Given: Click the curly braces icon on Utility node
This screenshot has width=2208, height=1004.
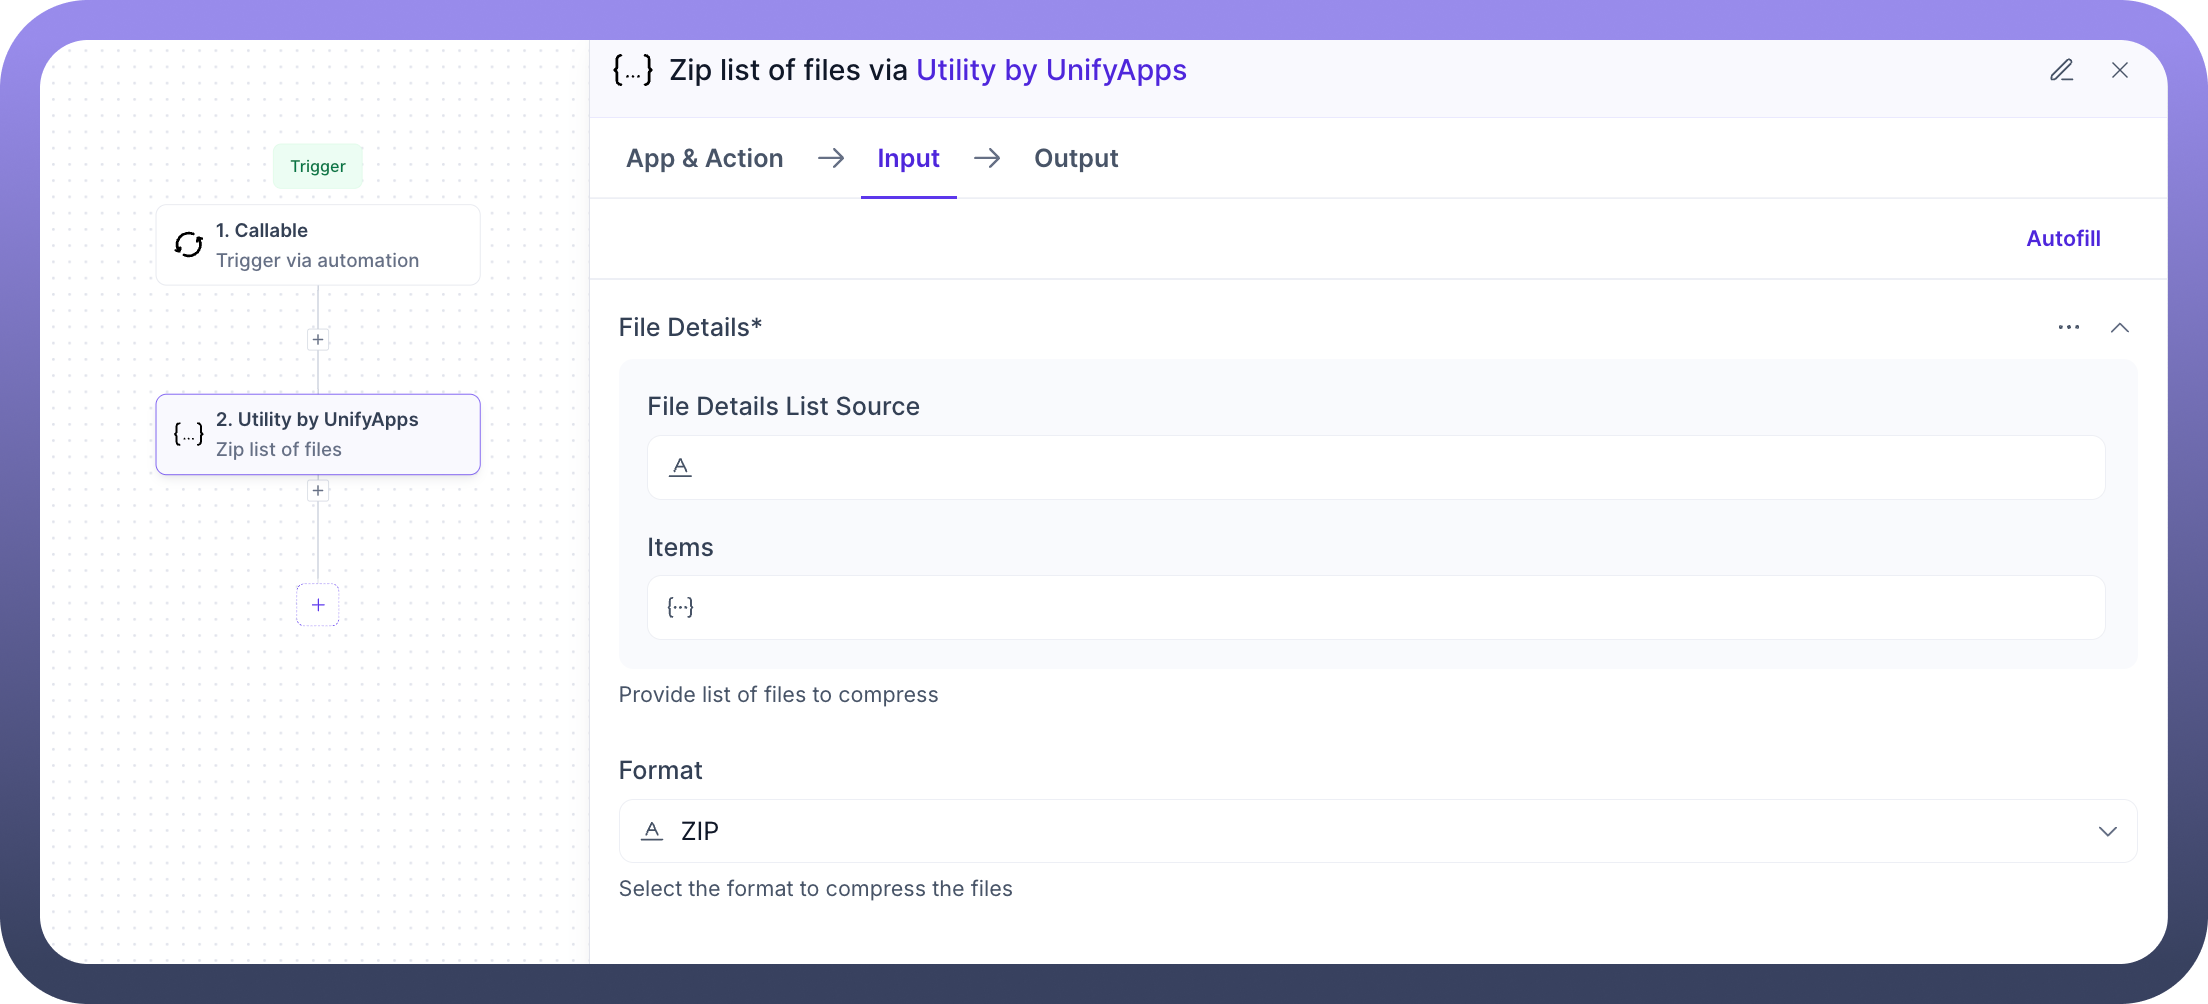Looking at the screenshot, I should click(189, 434).
